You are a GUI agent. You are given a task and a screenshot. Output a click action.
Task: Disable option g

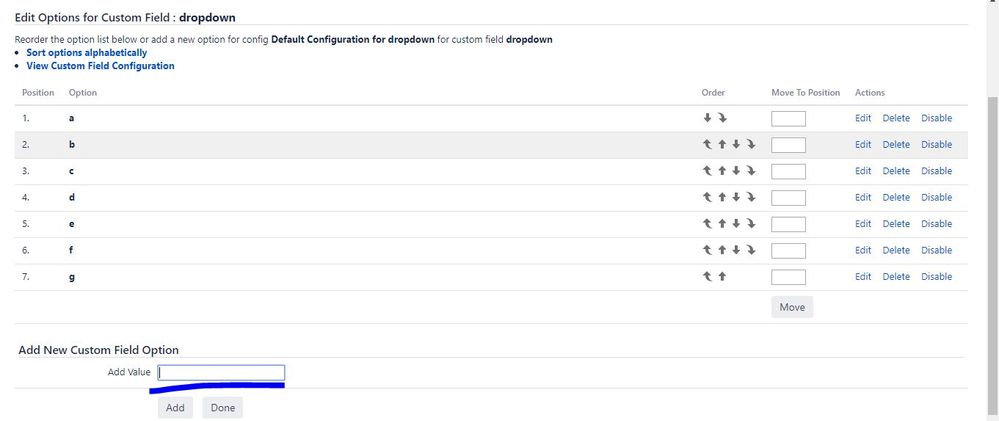click(x=937, y=276)
